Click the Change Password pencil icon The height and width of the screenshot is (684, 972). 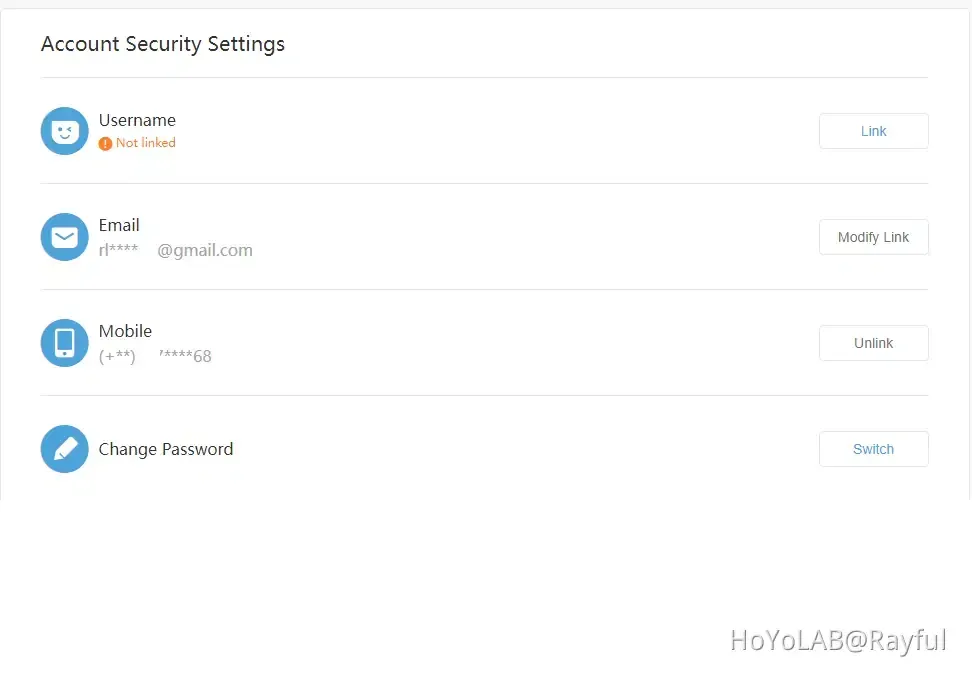64,449
